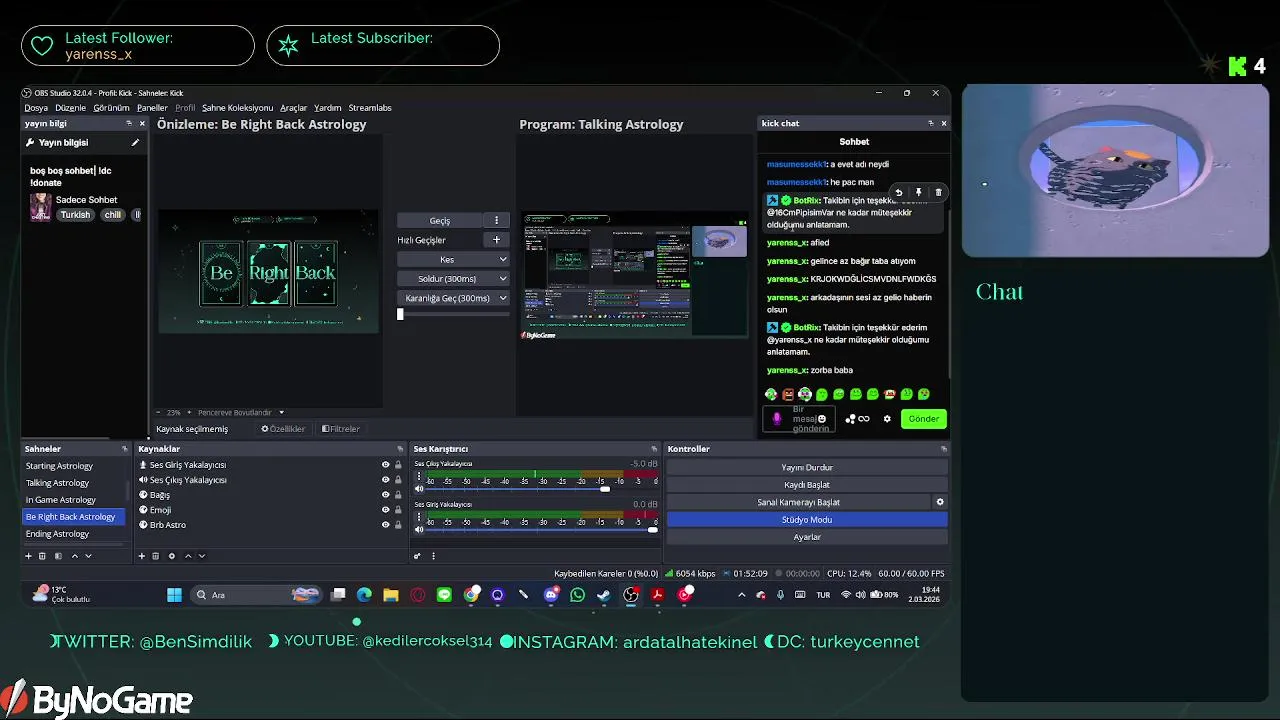Reply to the BotRix chat message
The height and width of the screenshot is (720, 1280).
coord(898,192)
